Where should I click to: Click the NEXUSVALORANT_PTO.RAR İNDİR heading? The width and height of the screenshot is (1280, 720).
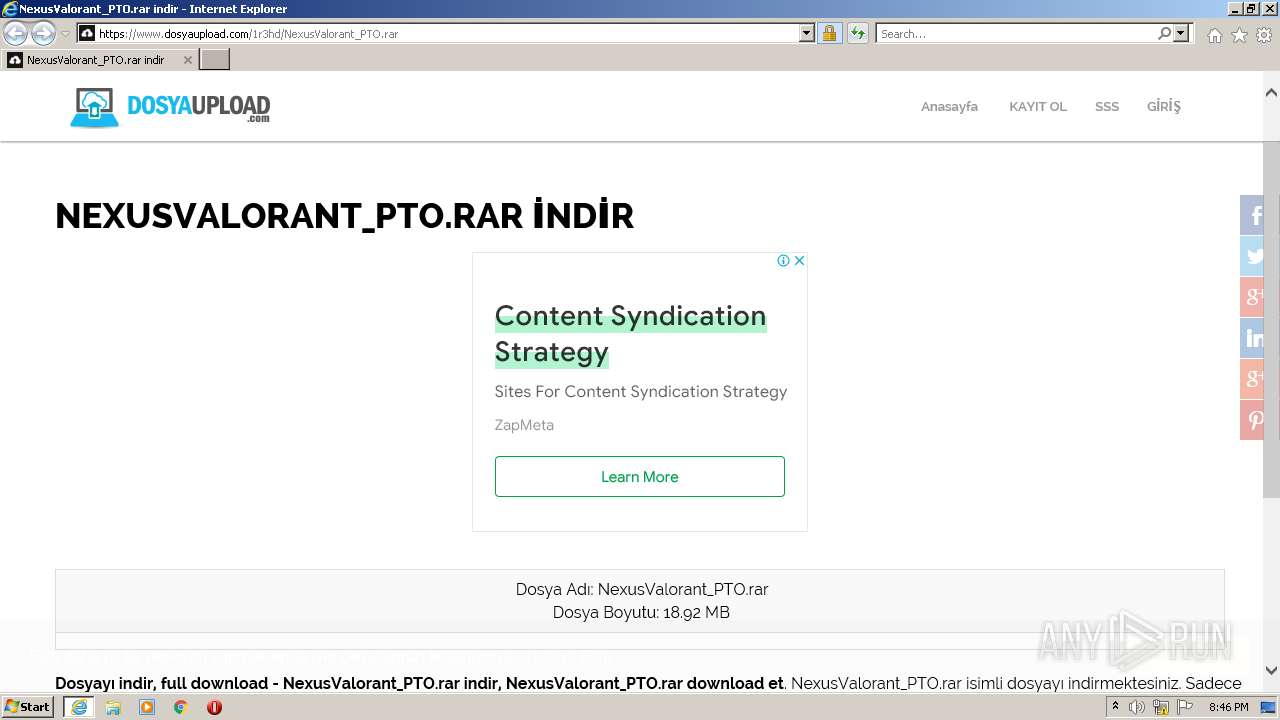point(345,215)
